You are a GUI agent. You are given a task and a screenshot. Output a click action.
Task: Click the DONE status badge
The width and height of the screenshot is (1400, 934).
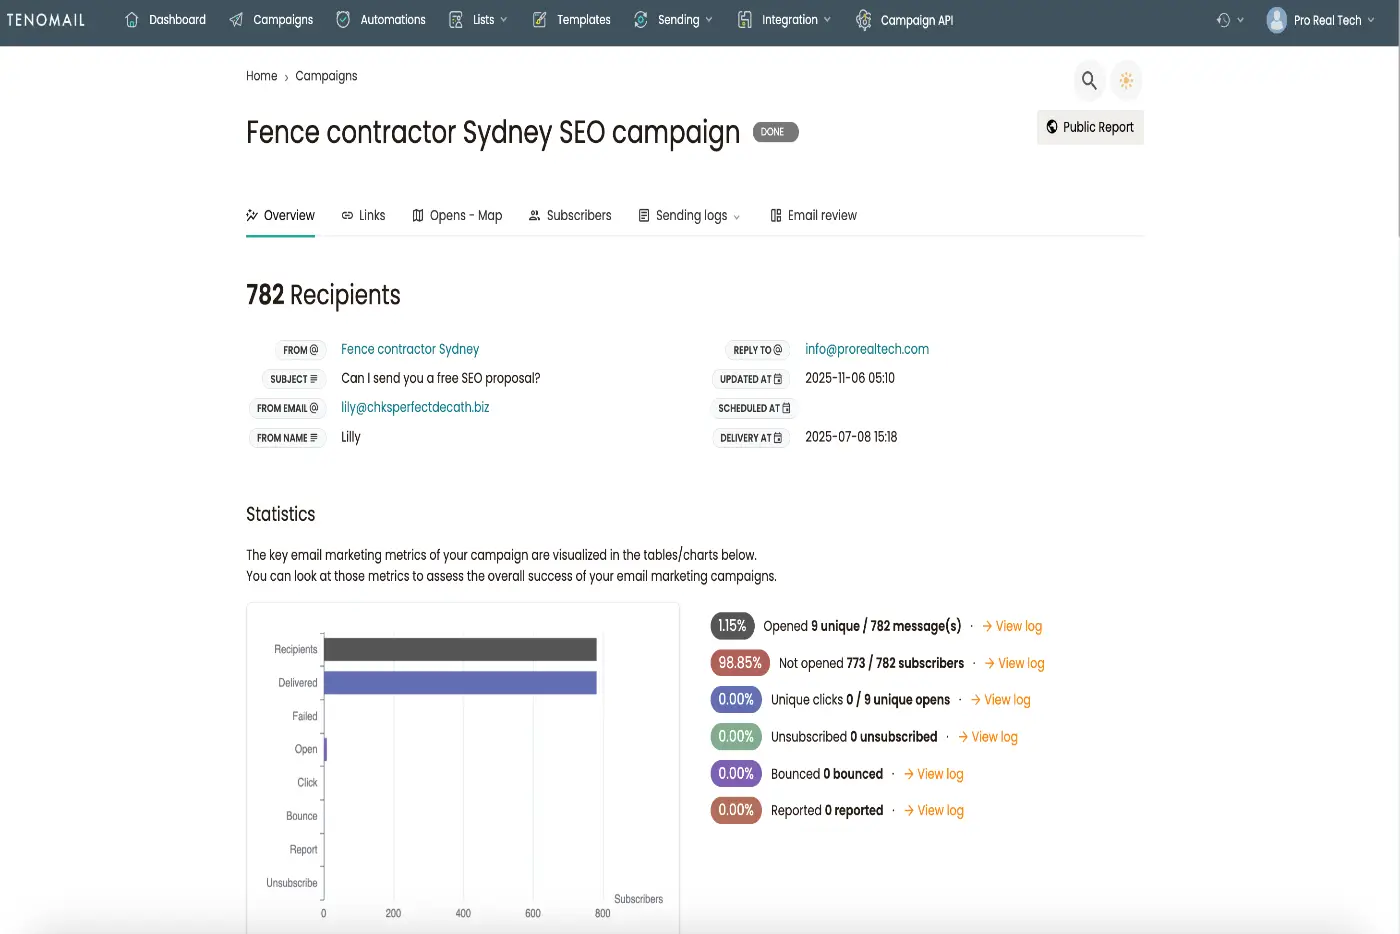pos(775,132)
